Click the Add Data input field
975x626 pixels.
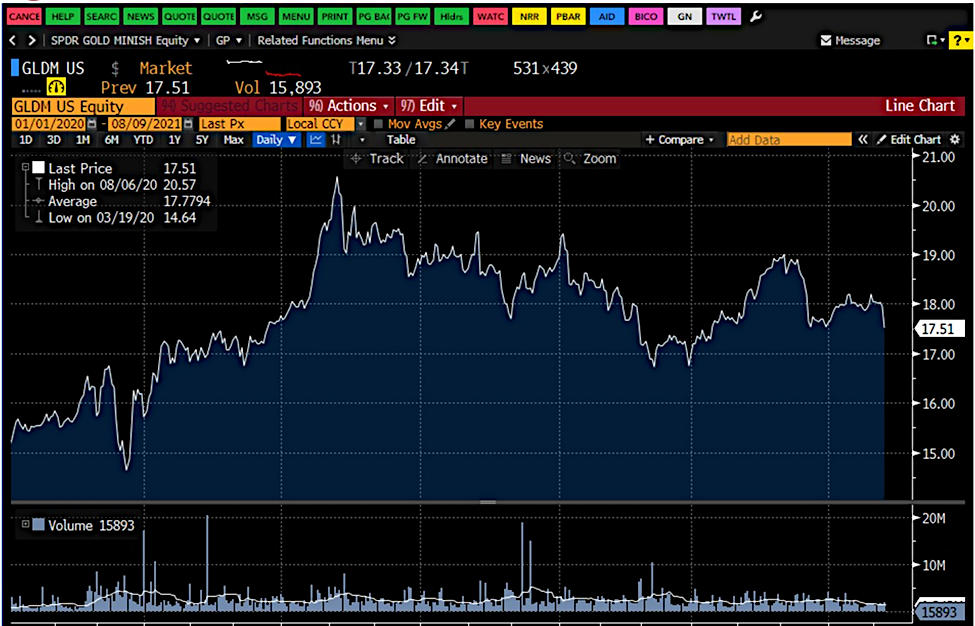pos(788,140)
